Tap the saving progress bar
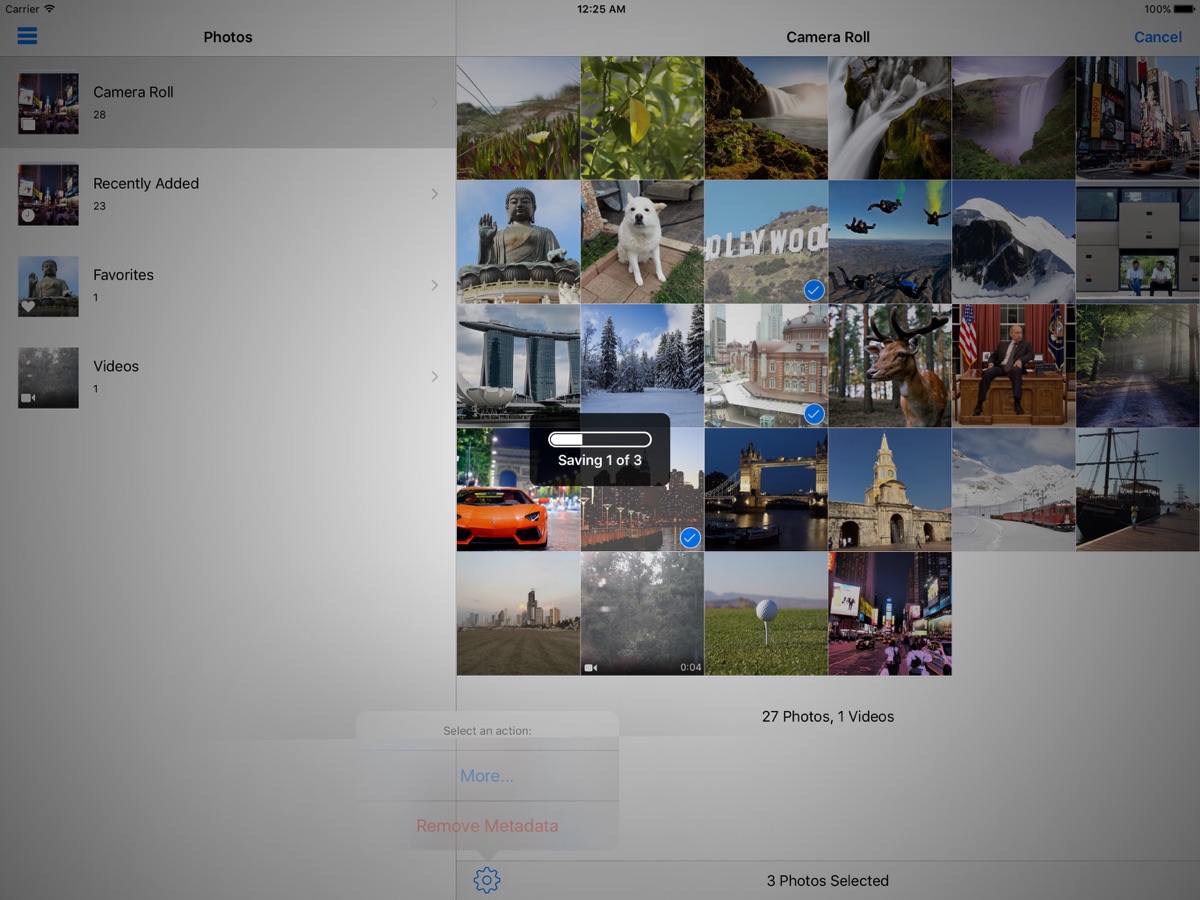 click(x=600, y=440)
